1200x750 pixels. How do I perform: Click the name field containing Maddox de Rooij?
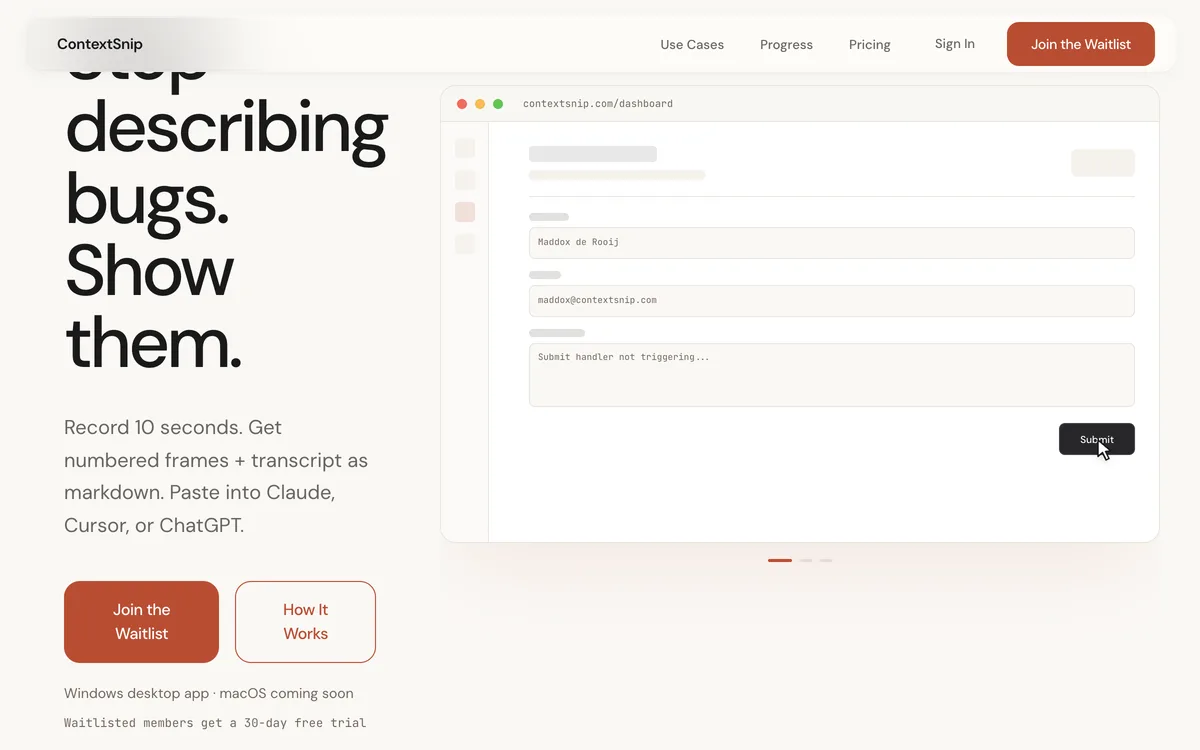[832, 243]
